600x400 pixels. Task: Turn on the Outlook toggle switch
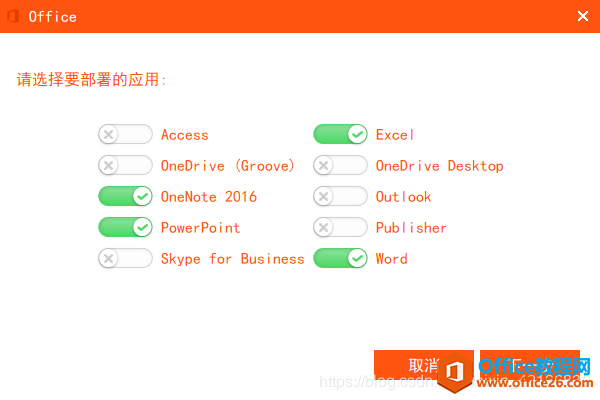pyautogui.click(x=340, y=196)
